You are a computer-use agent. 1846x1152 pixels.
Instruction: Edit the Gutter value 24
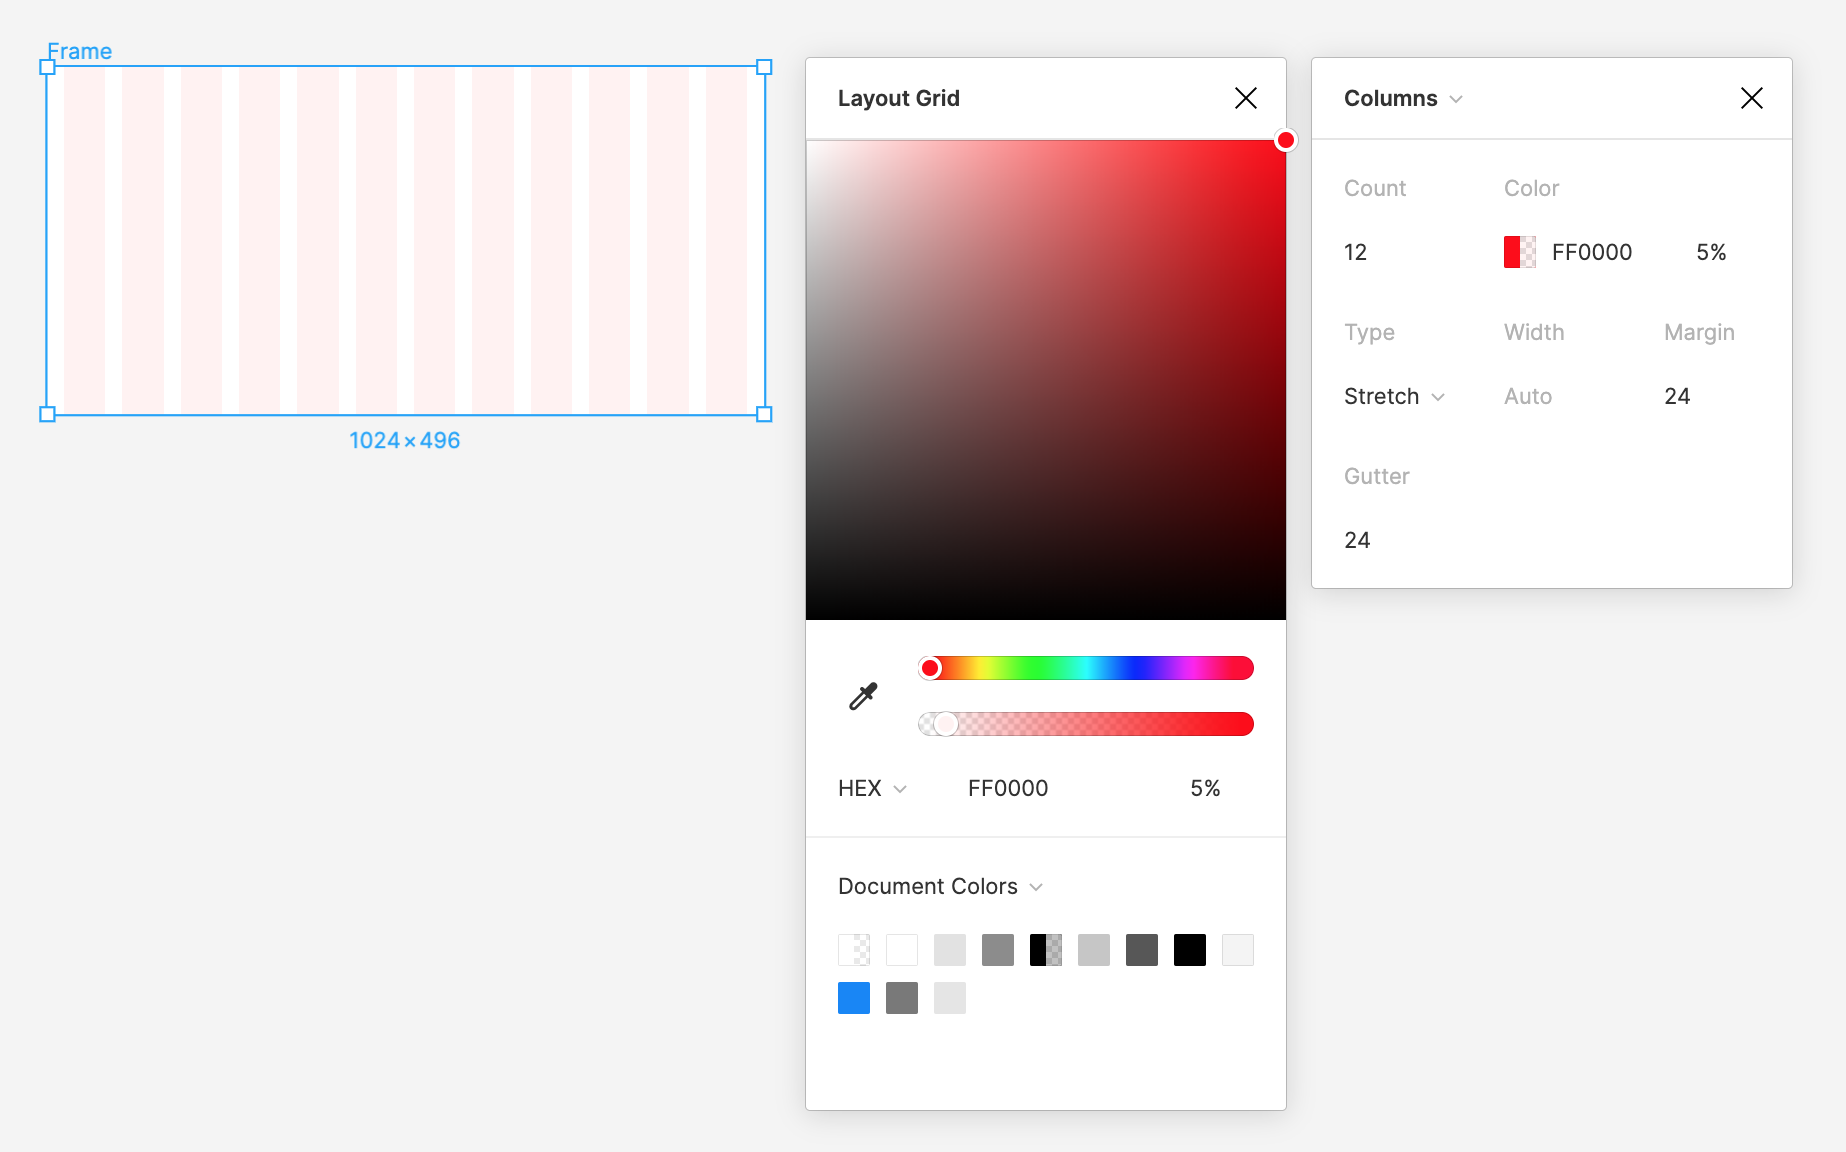pos(1357,540)
